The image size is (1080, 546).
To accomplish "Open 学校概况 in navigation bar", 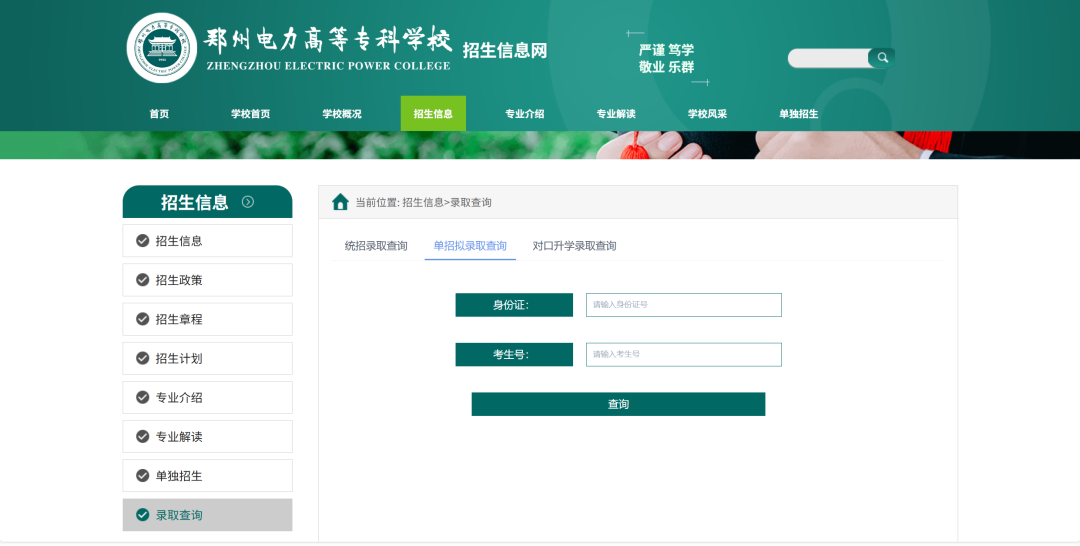I will point(341,114).
